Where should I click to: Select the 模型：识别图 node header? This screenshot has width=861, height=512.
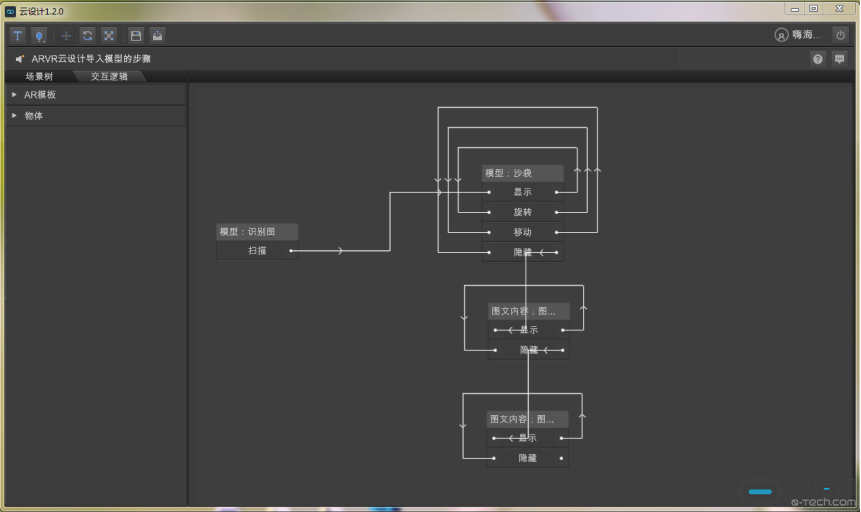(257, 232)
